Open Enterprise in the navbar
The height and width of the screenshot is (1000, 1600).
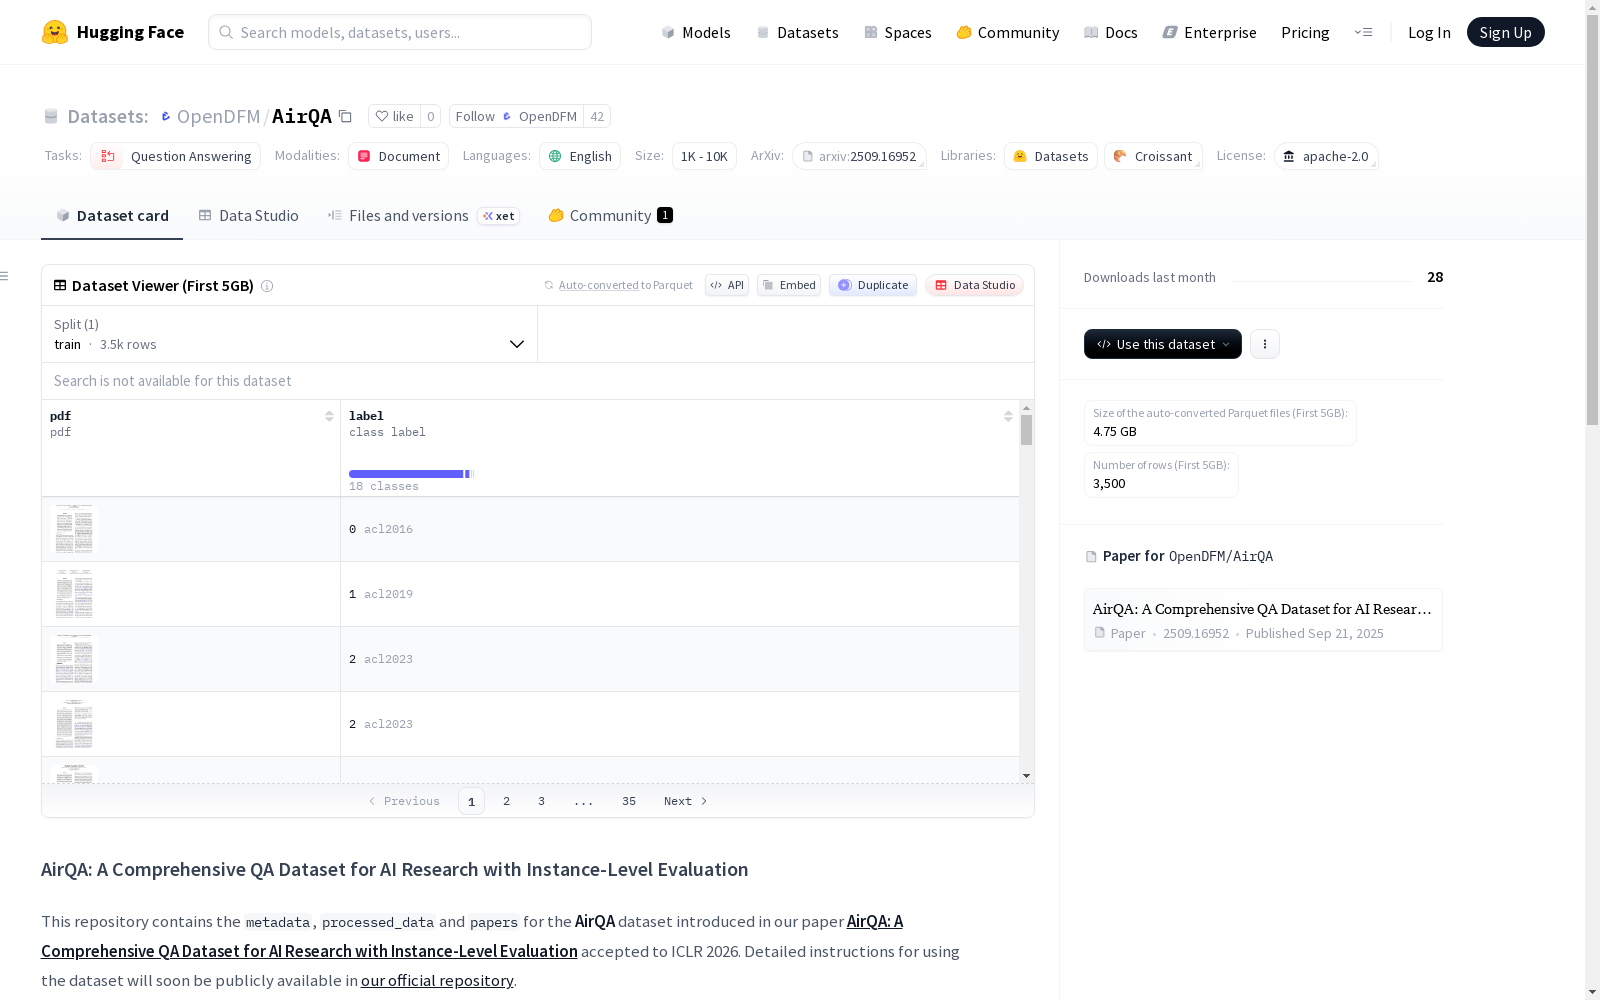1210,32
